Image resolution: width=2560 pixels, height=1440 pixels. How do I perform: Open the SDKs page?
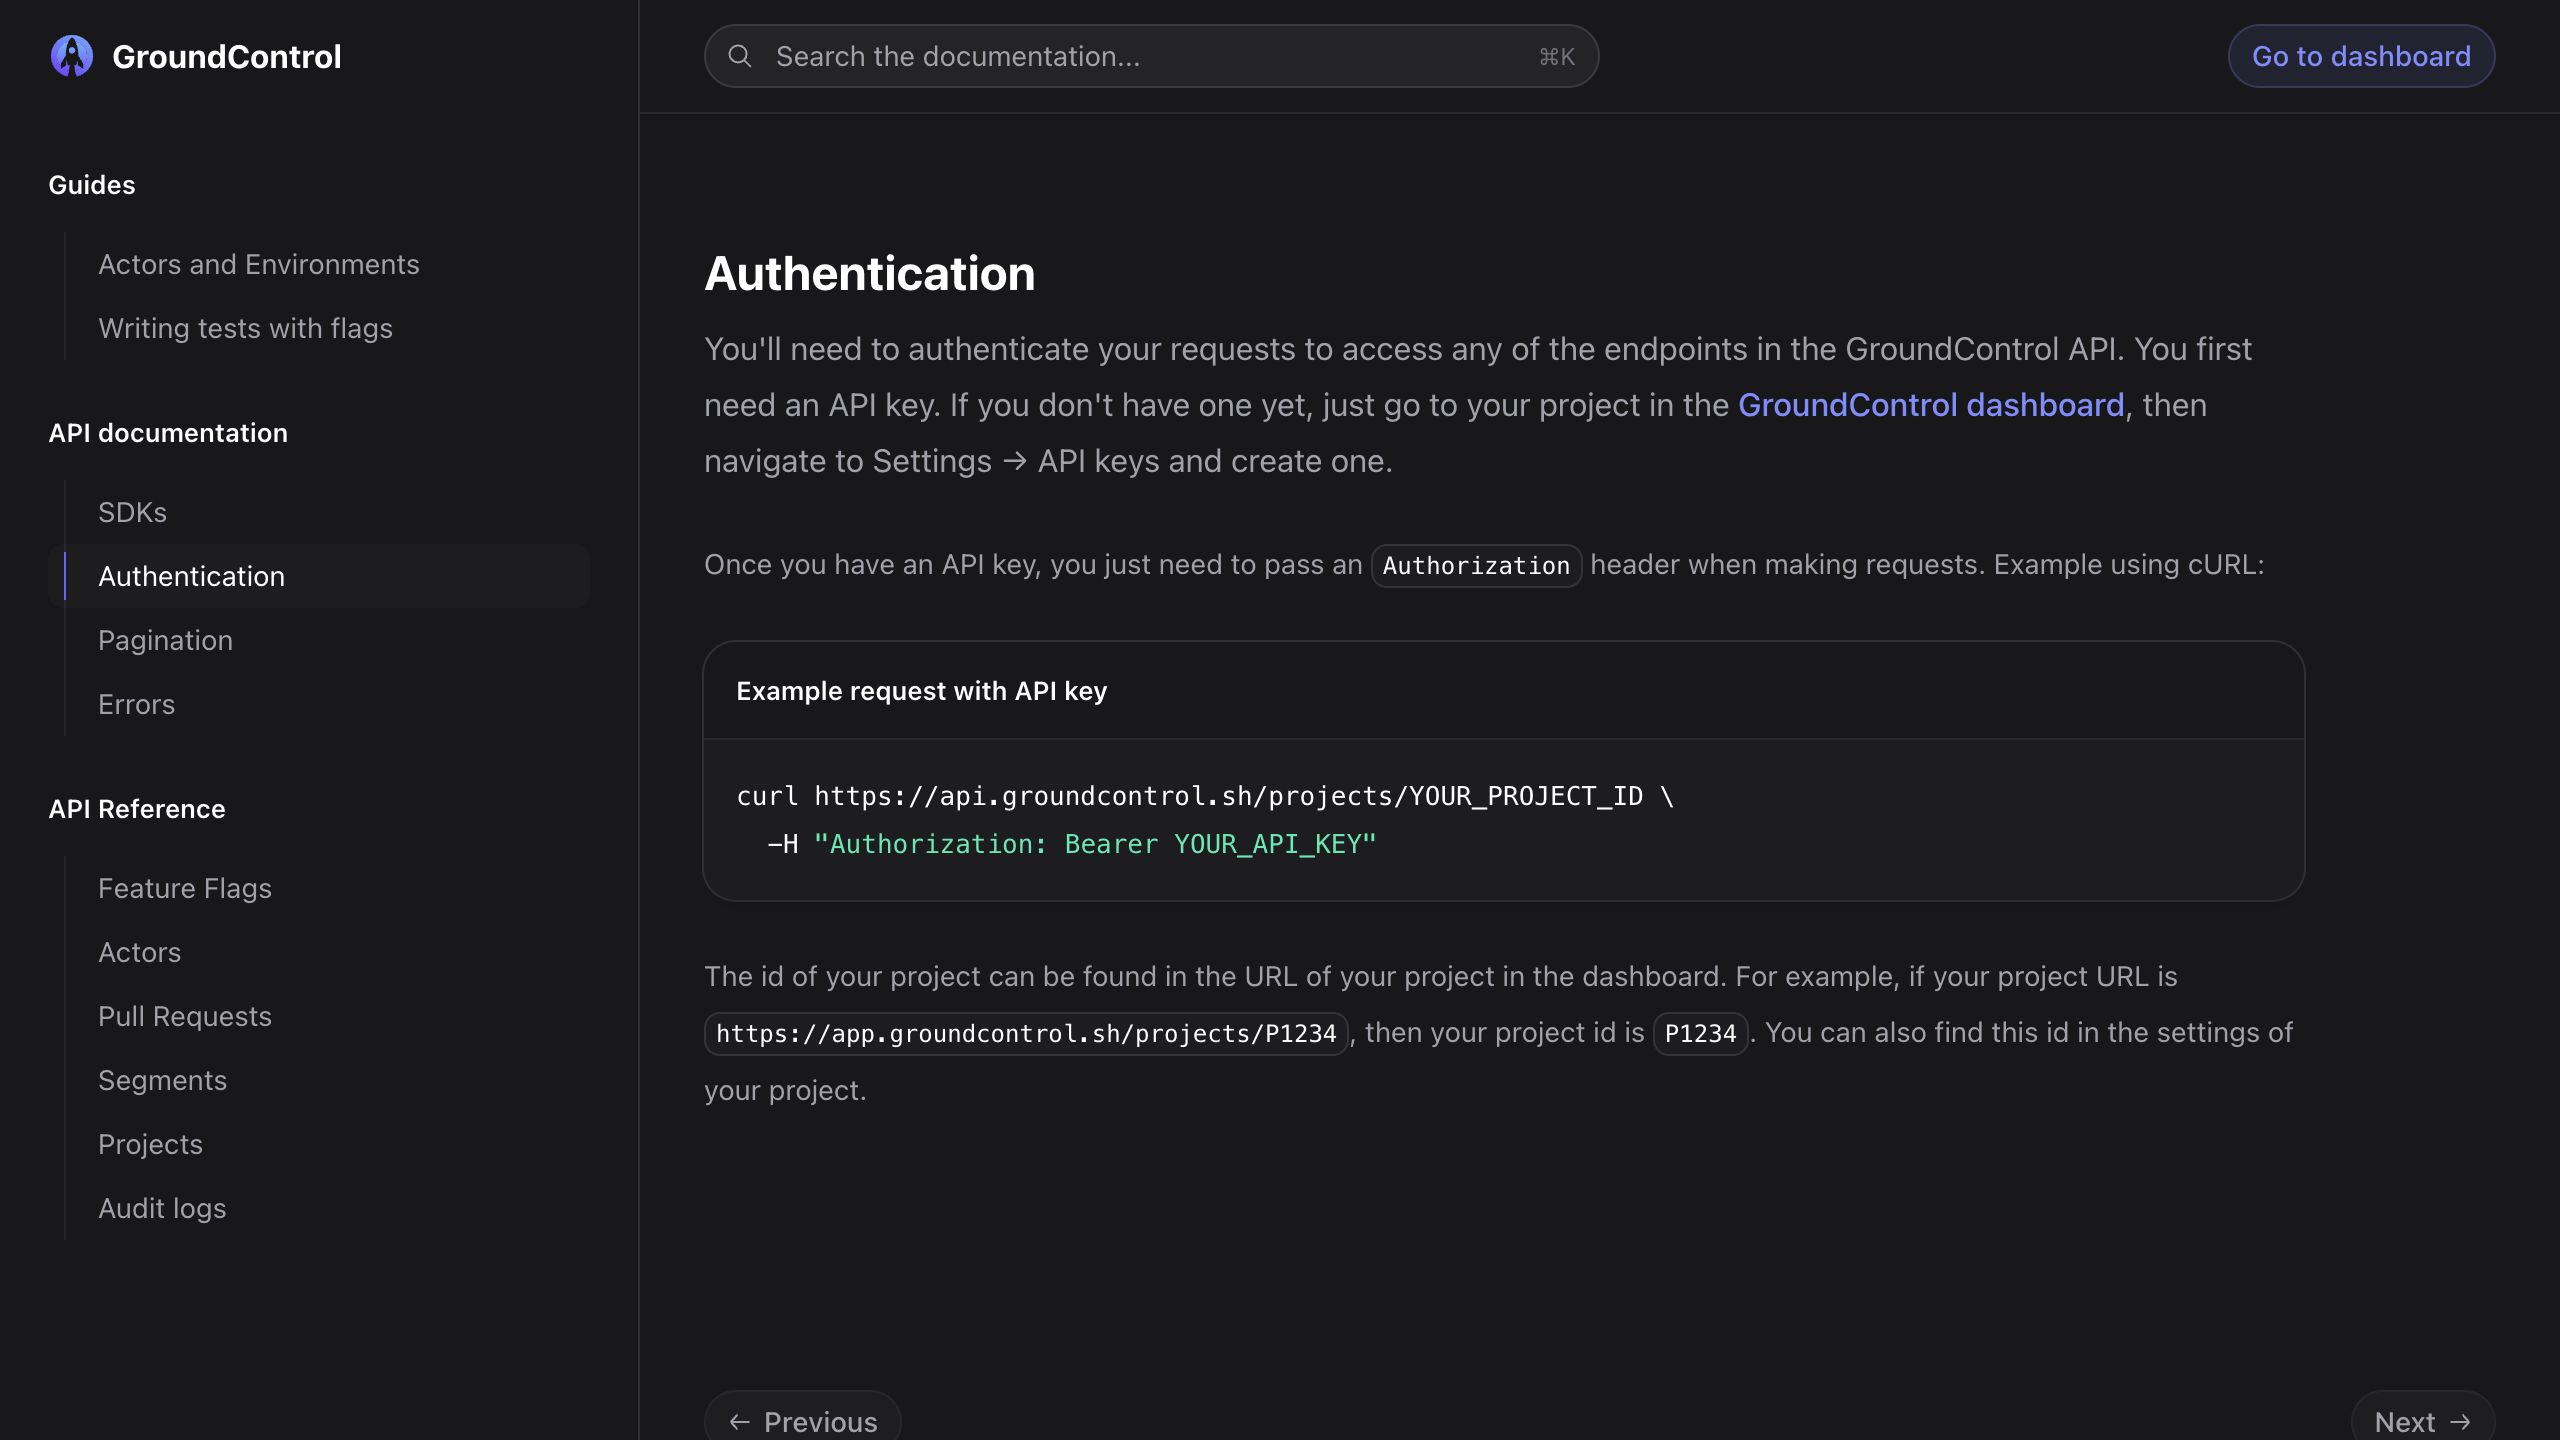[x=132, y=512]
